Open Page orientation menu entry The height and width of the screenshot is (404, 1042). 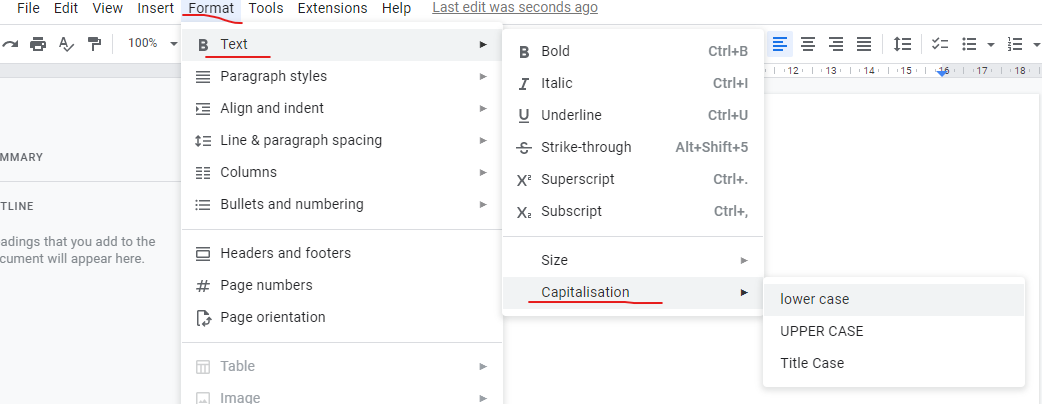coord(342,317)
